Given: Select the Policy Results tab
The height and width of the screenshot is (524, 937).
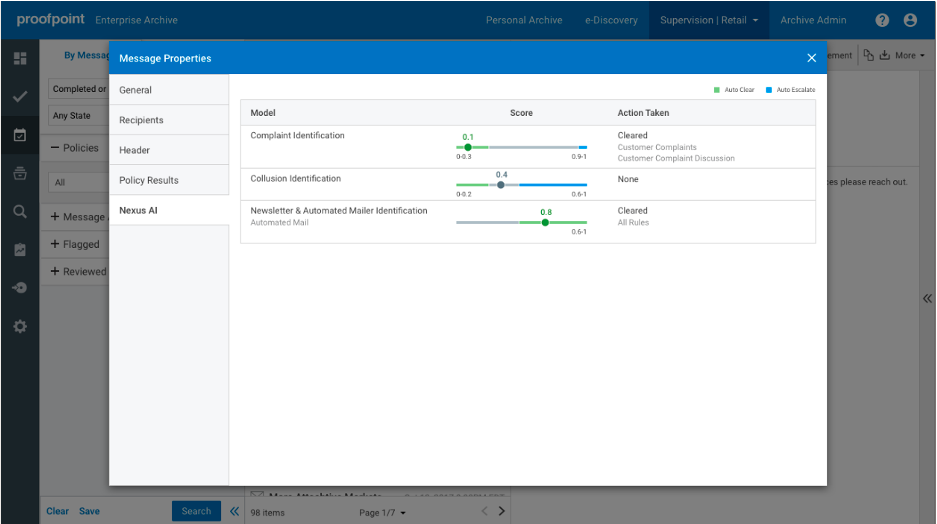Looking at the screenshot, I should coord(169,180).
